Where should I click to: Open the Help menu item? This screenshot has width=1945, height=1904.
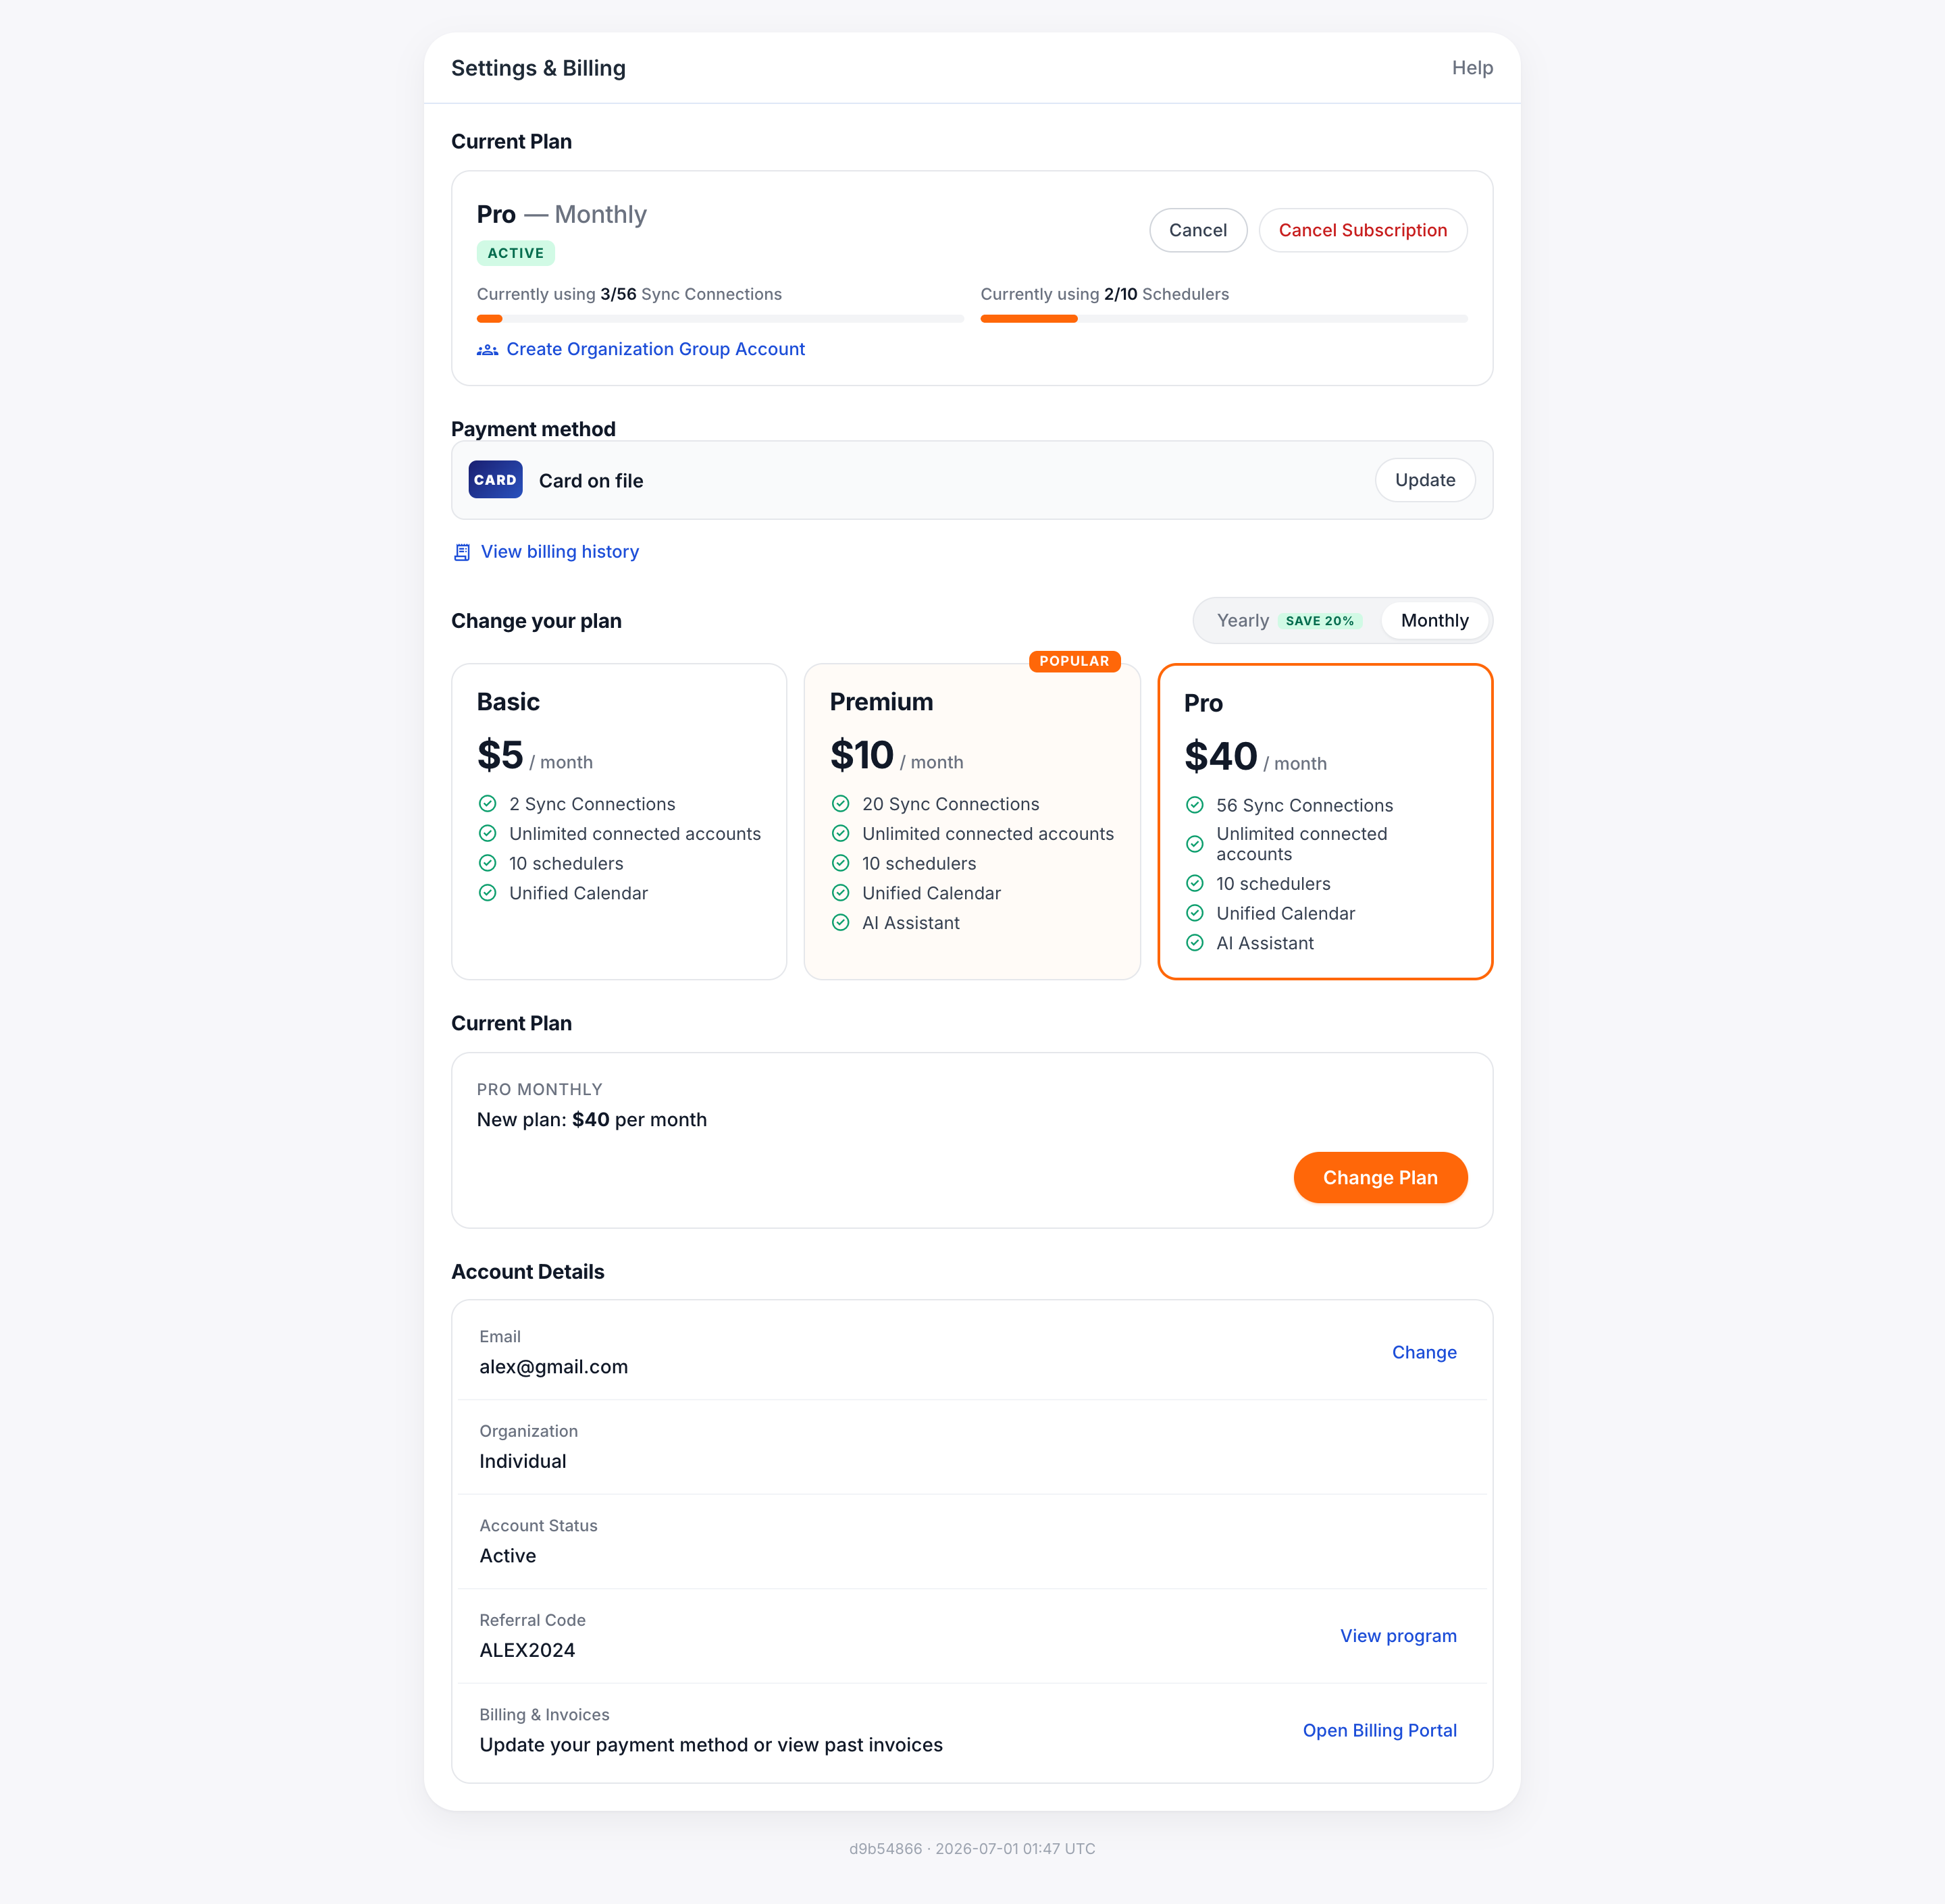(x=1472, y=68)
